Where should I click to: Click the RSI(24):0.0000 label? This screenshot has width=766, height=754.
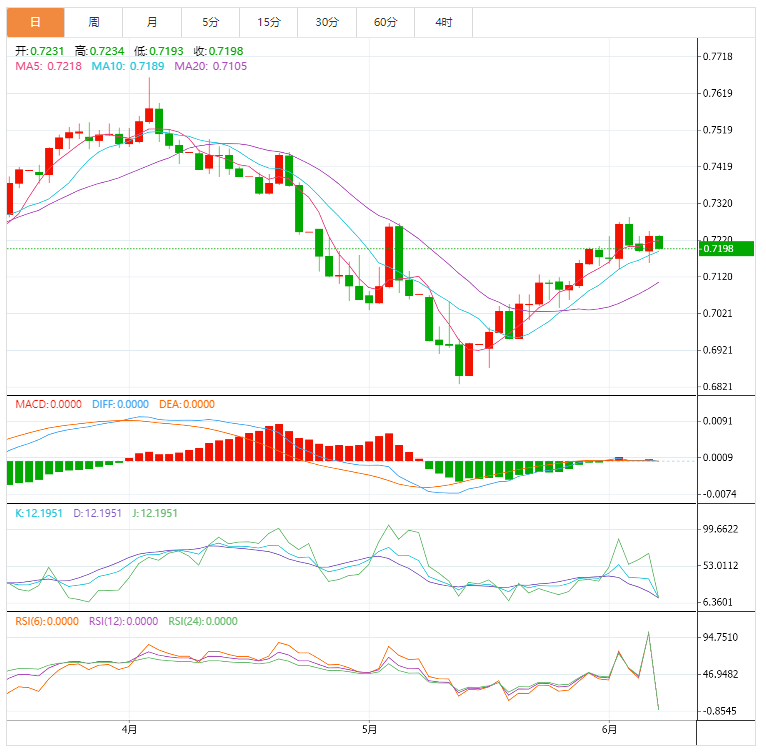(x=203, y=621)
